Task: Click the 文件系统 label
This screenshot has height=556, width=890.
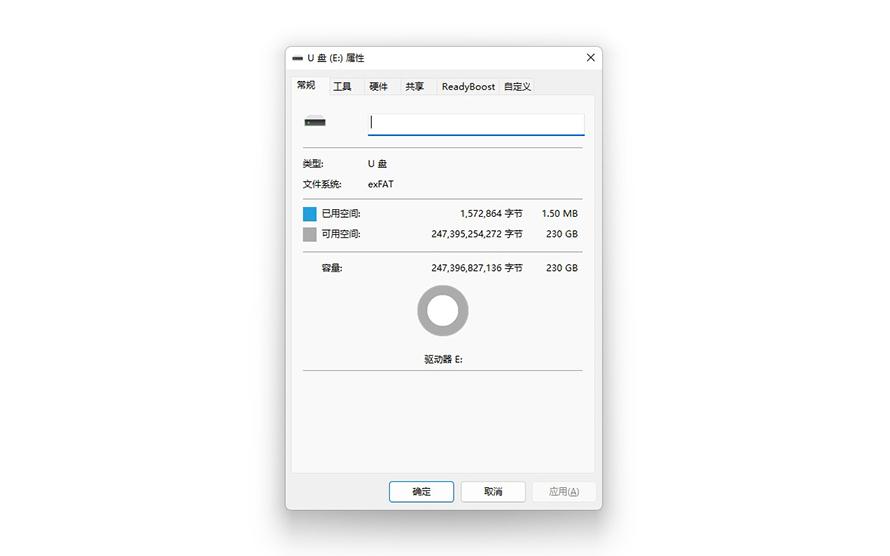Action: (322, 184)
